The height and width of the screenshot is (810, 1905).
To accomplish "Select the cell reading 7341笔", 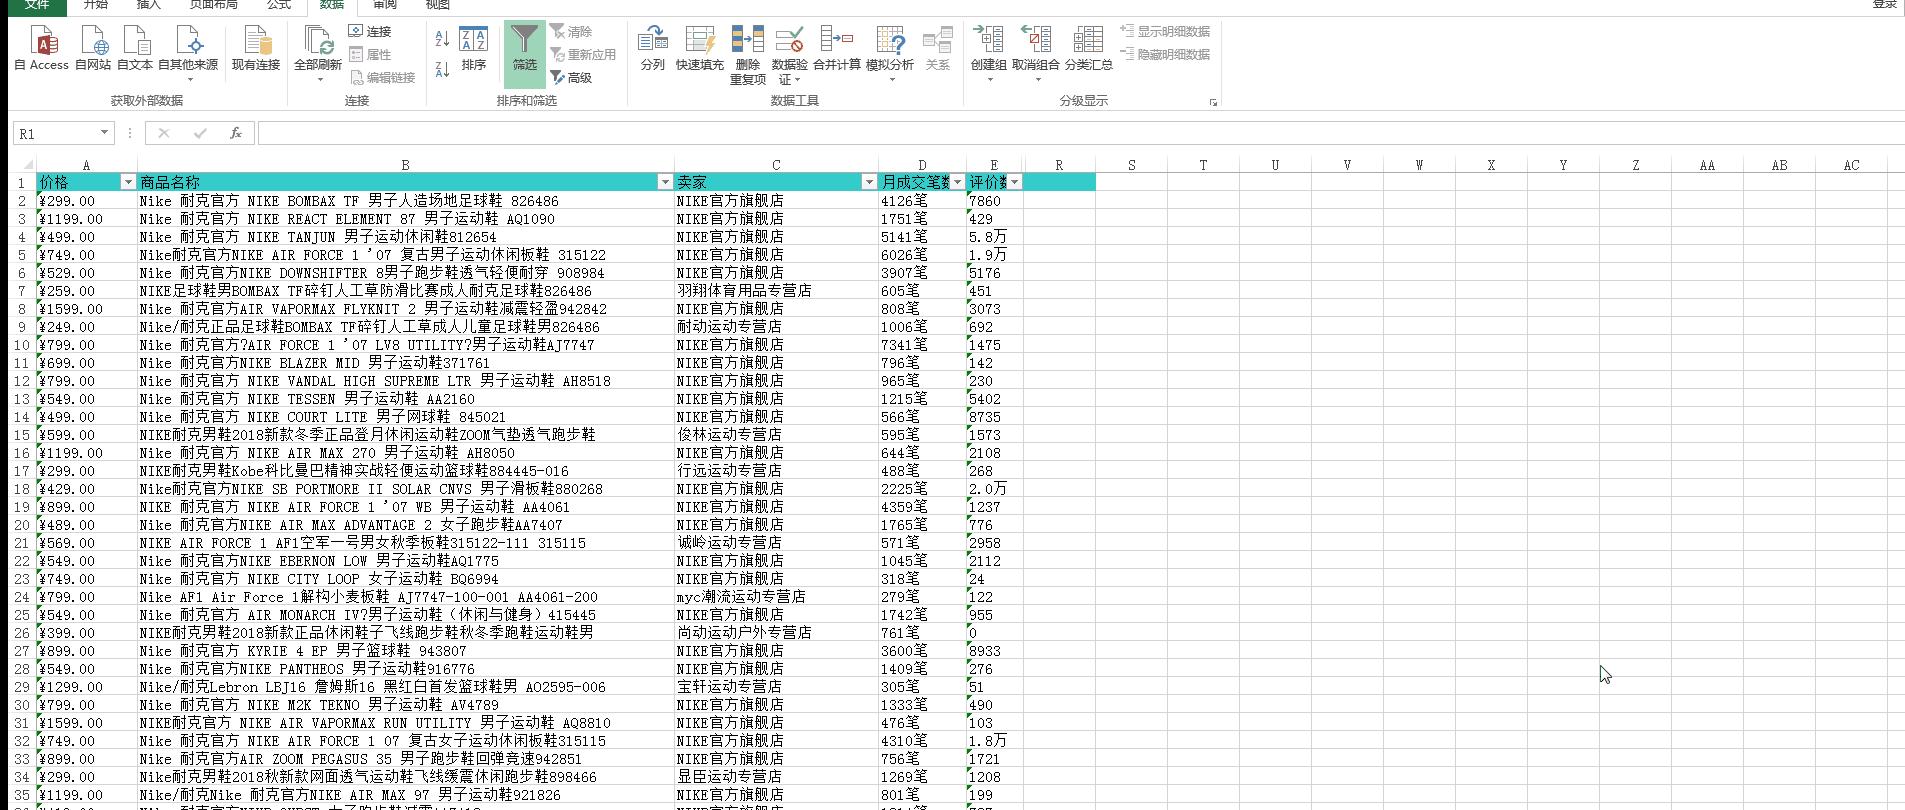I will tap(921, 345).
